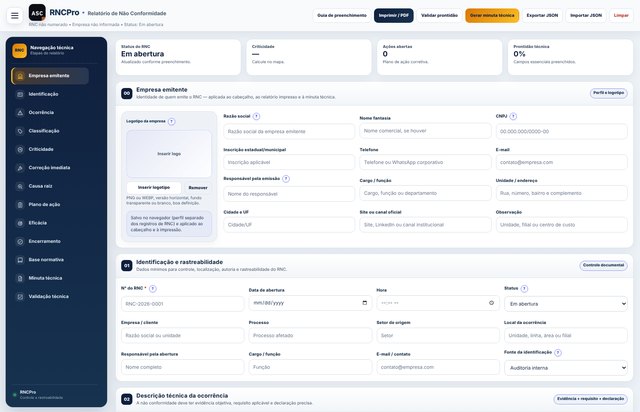Click Remover logo button

[198, 188]
